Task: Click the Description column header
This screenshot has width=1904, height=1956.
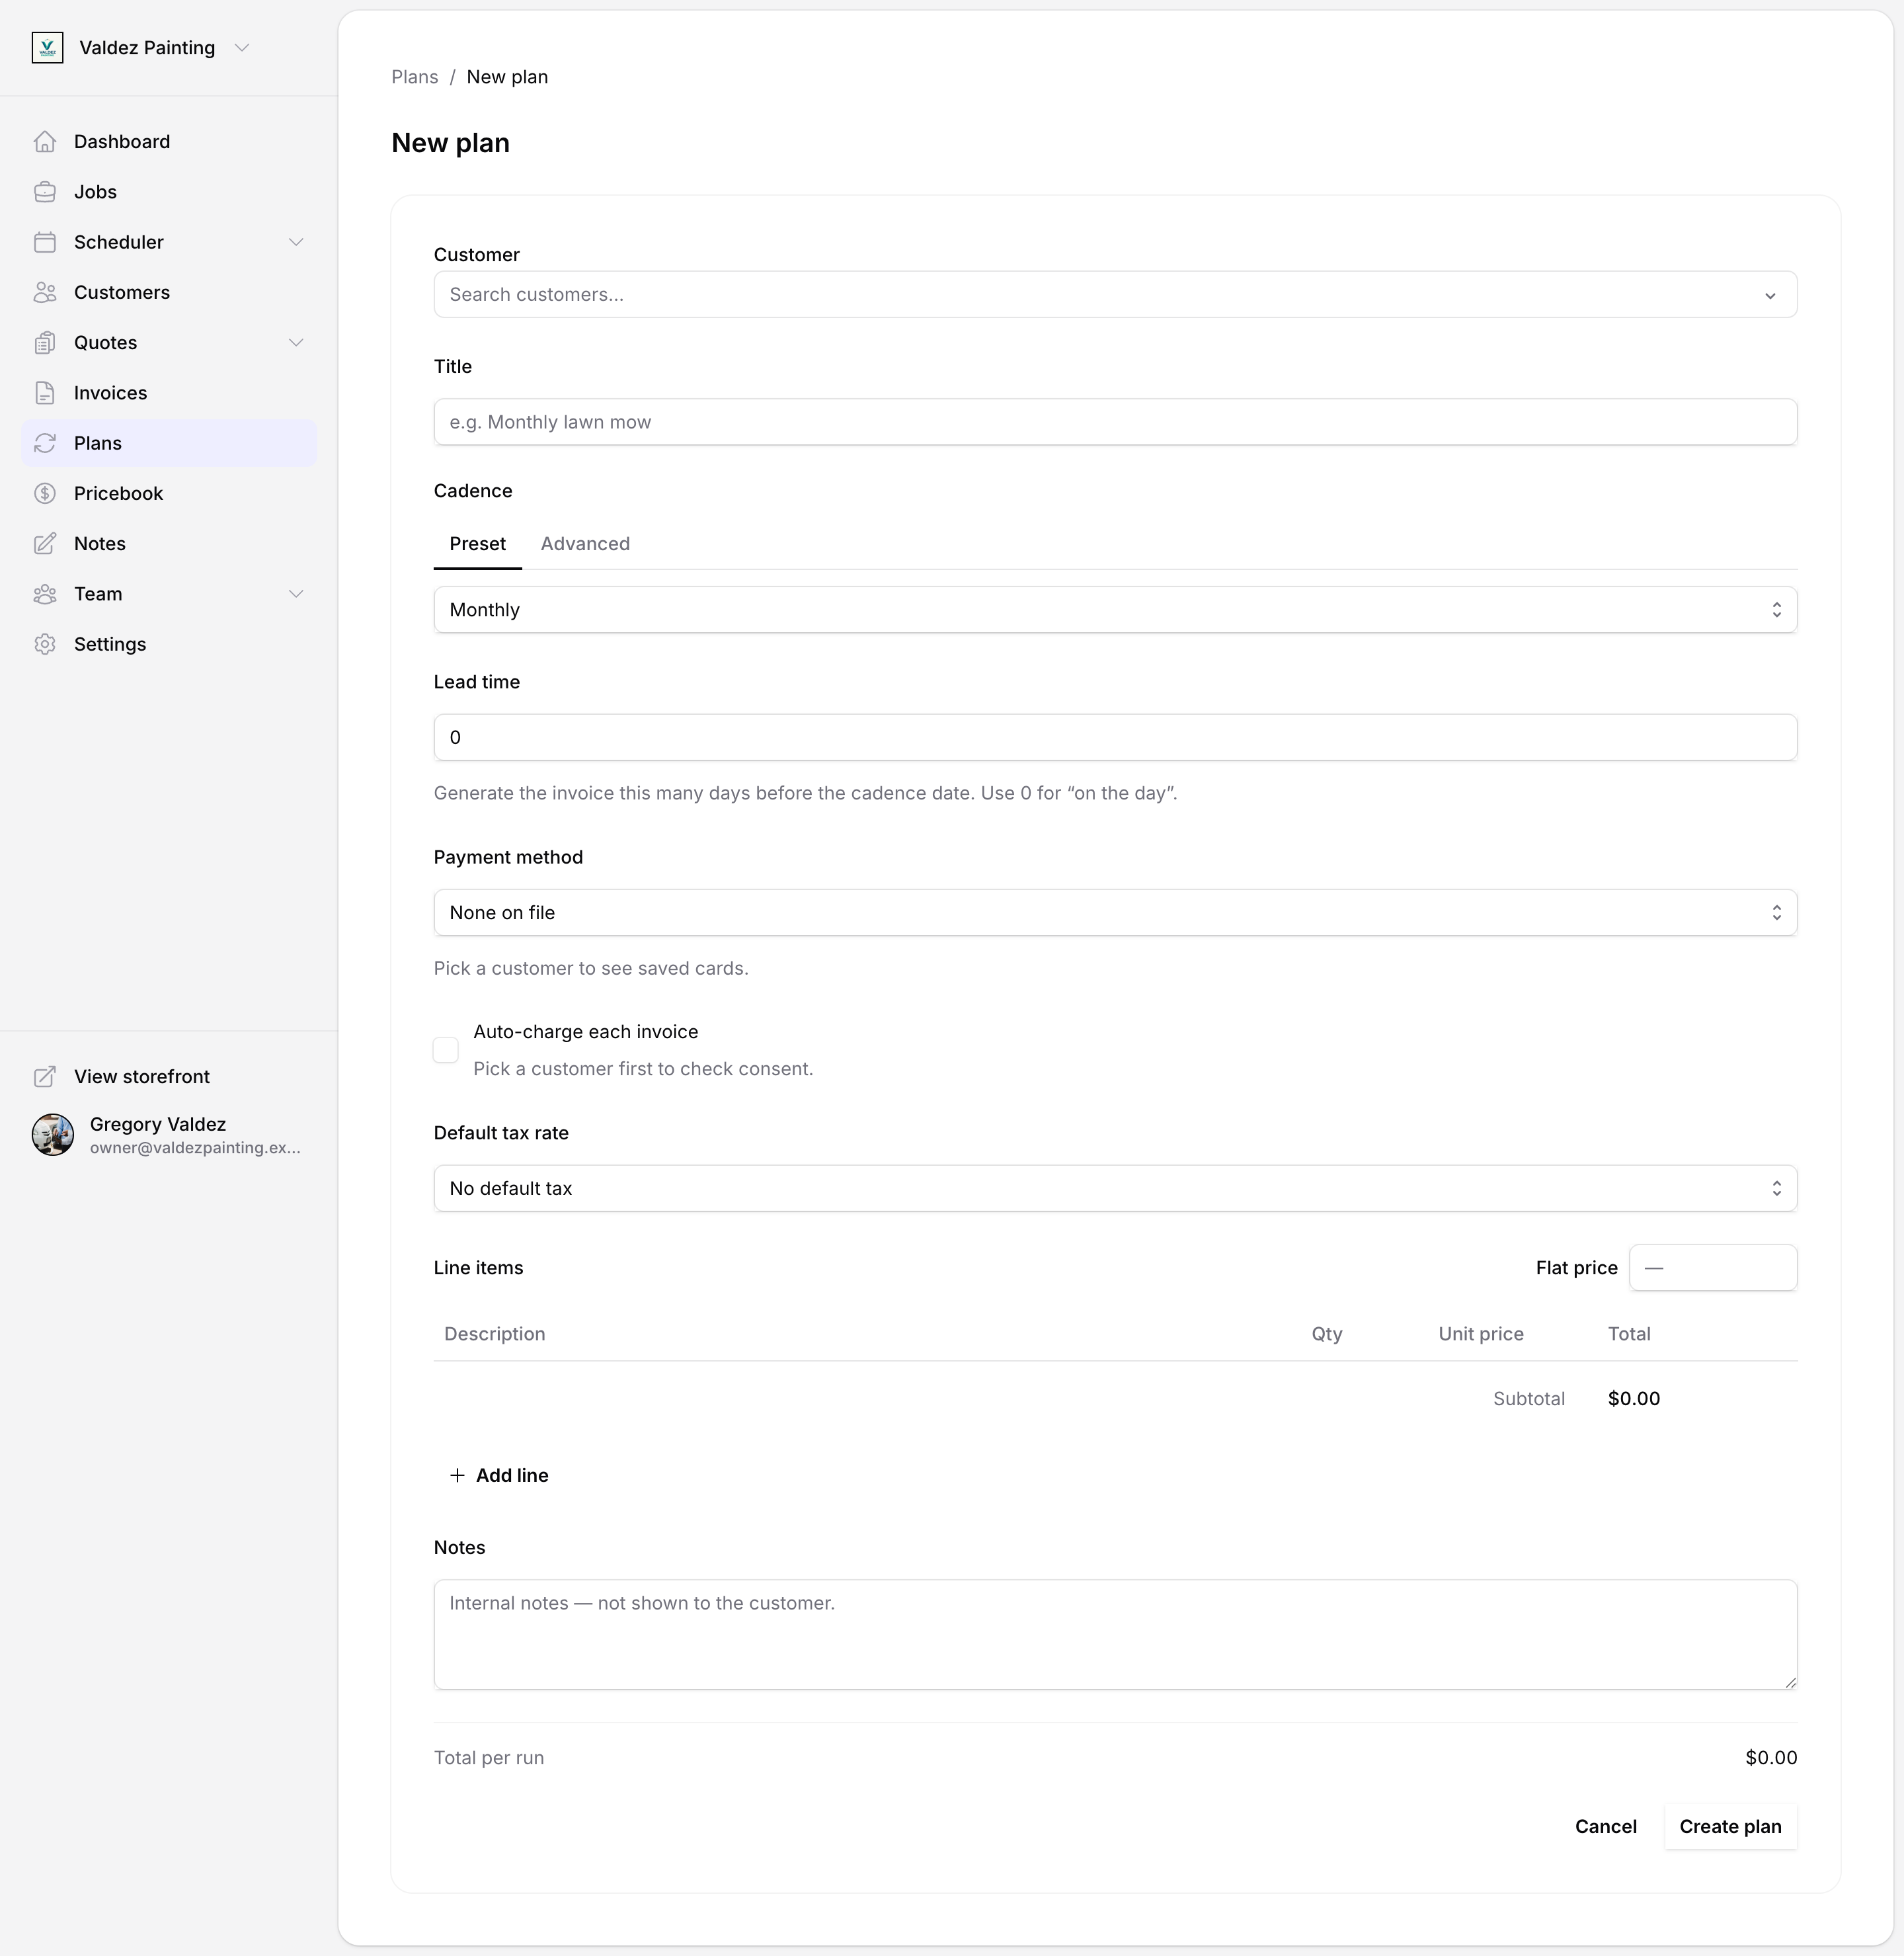Action: coord(494,1334)
